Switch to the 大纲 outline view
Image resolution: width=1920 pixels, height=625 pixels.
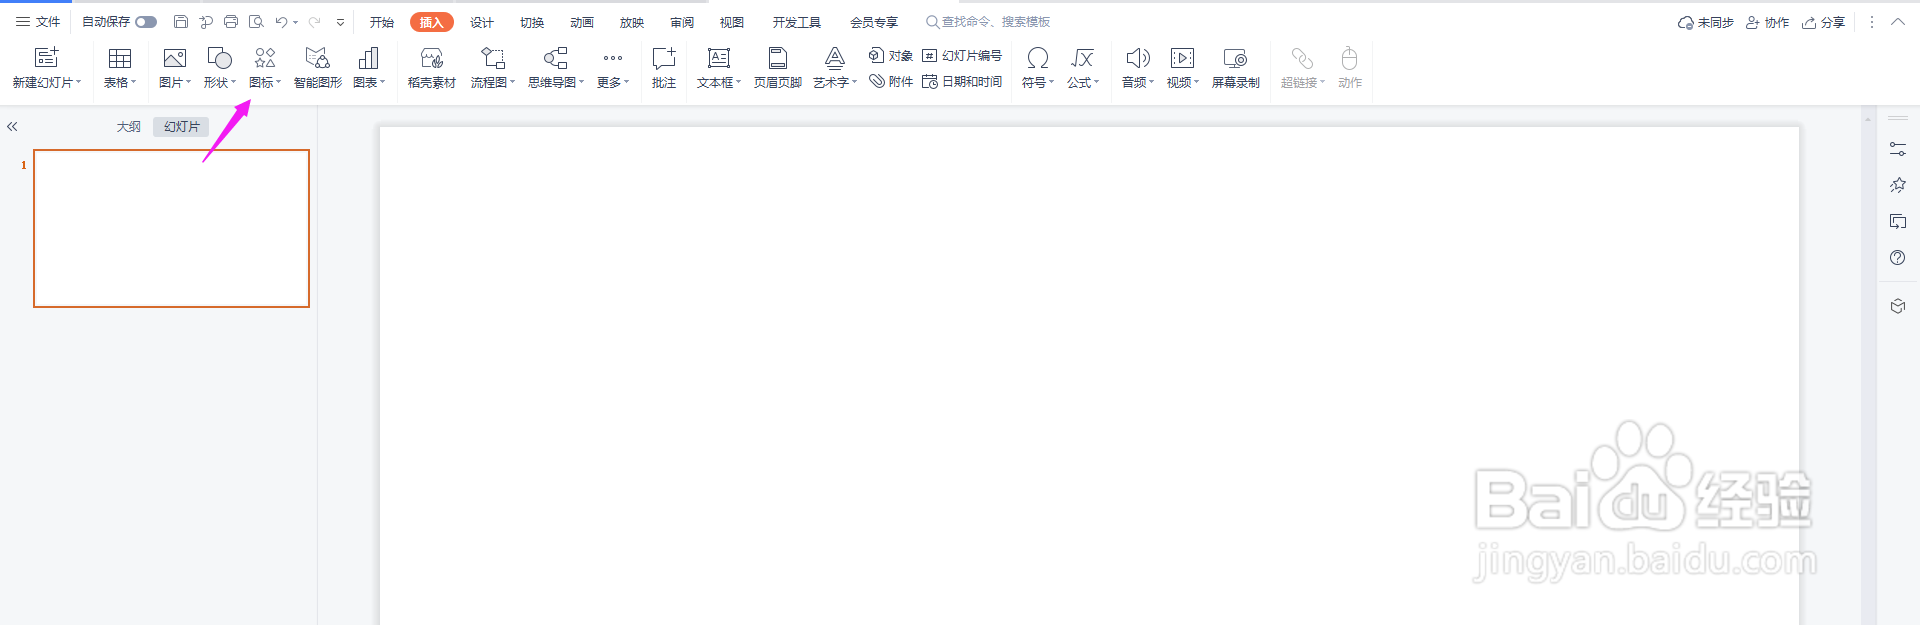click(x=128, y=127)
